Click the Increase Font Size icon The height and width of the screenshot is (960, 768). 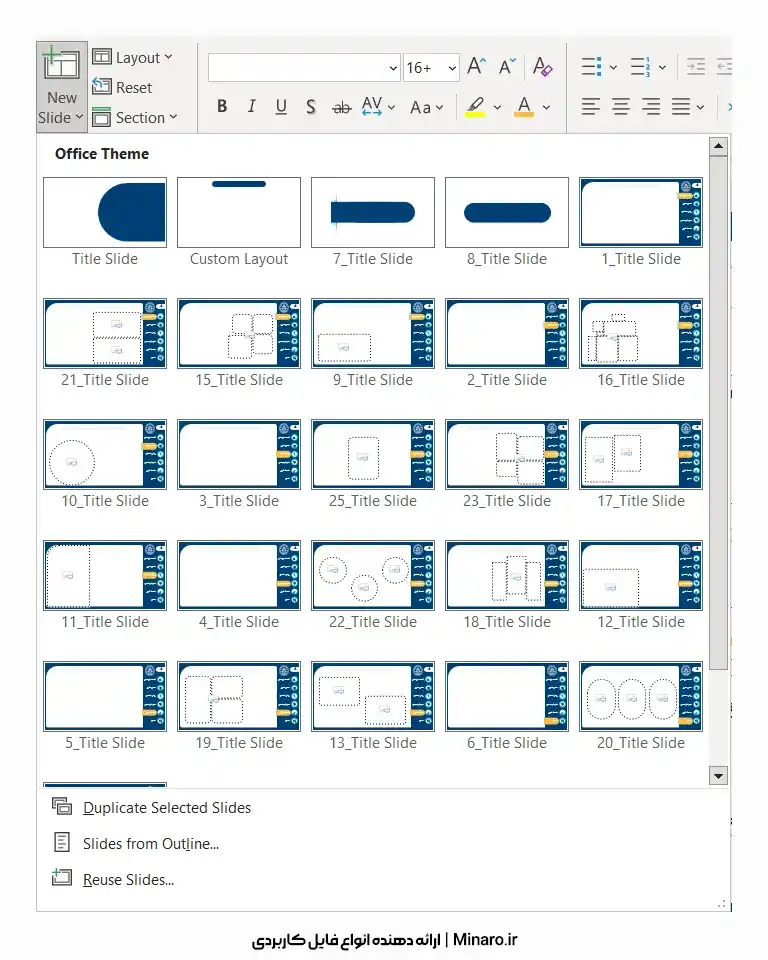pos(477,67)
